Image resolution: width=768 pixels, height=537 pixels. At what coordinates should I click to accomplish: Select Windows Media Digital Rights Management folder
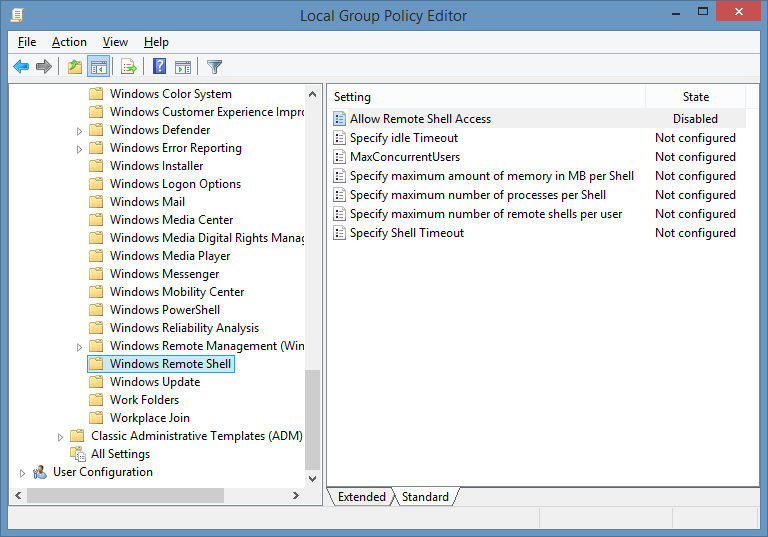[x=207, y=238]
